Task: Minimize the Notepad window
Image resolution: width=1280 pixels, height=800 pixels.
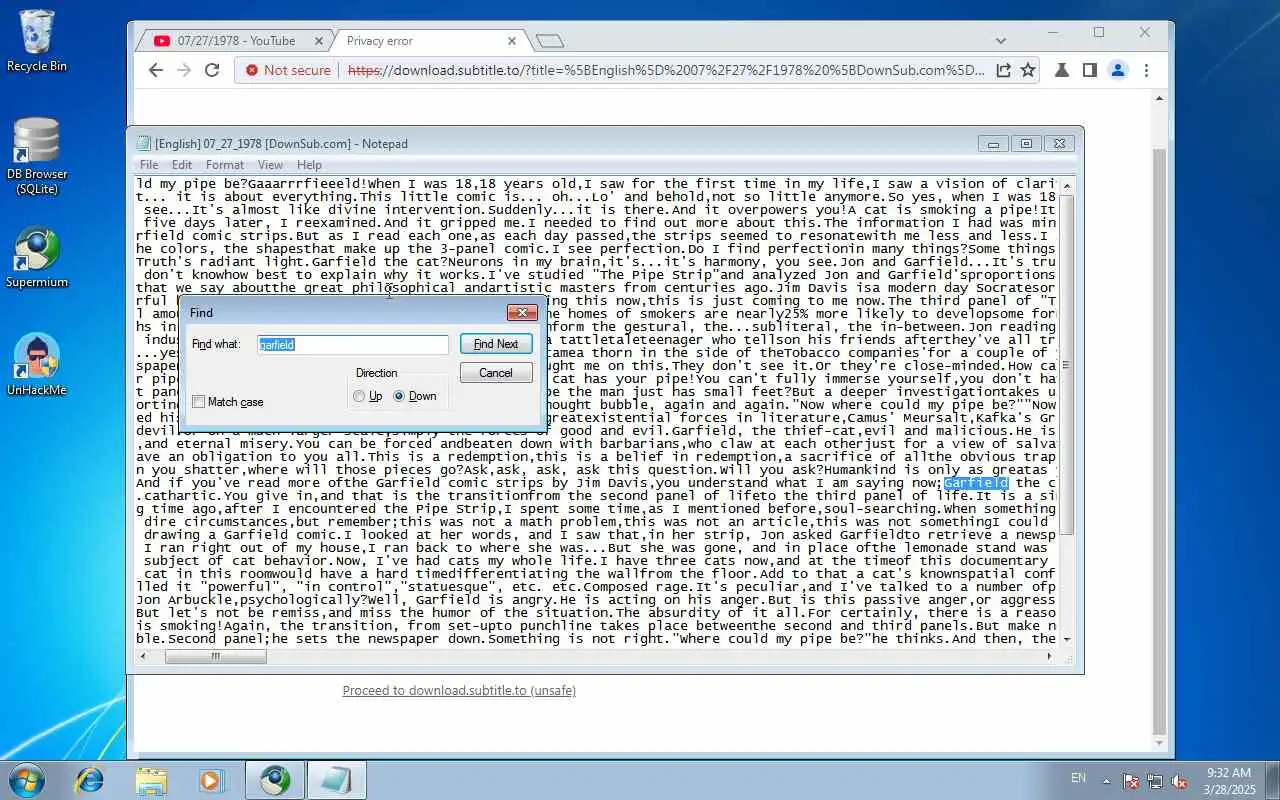Action: point(993,144)
